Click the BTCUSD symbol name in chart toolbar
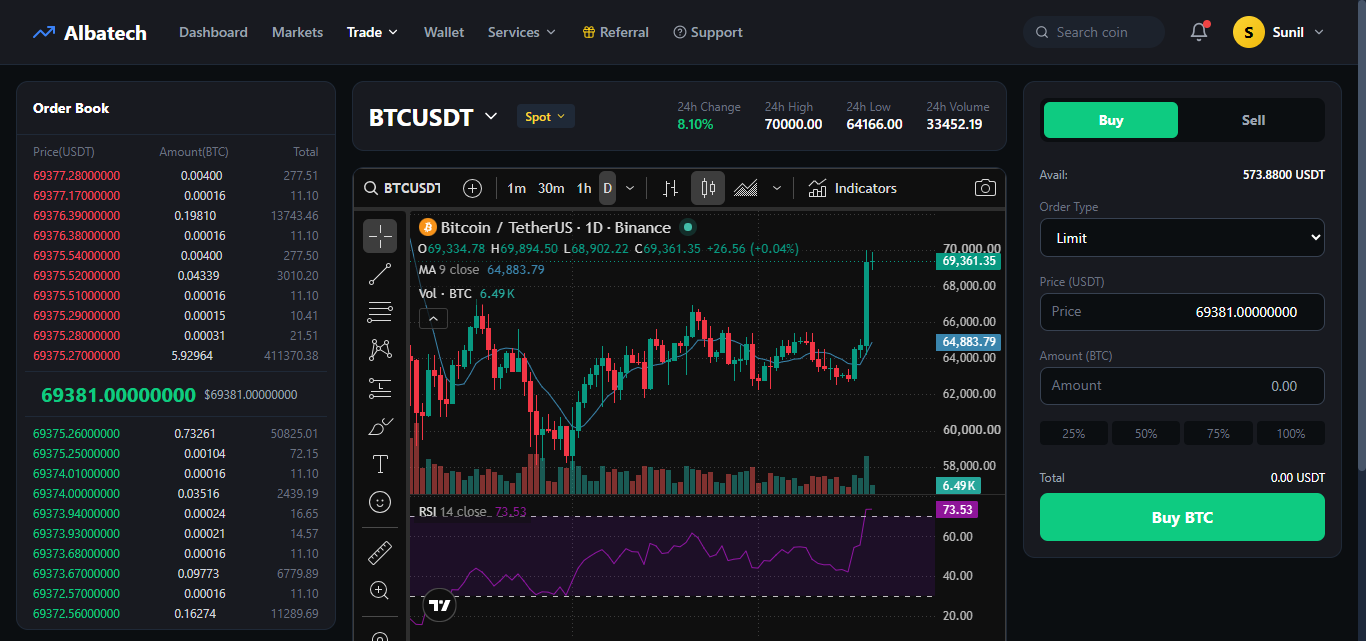Image resolution: width=1366 pixels, height=641 pixels. 412,188
